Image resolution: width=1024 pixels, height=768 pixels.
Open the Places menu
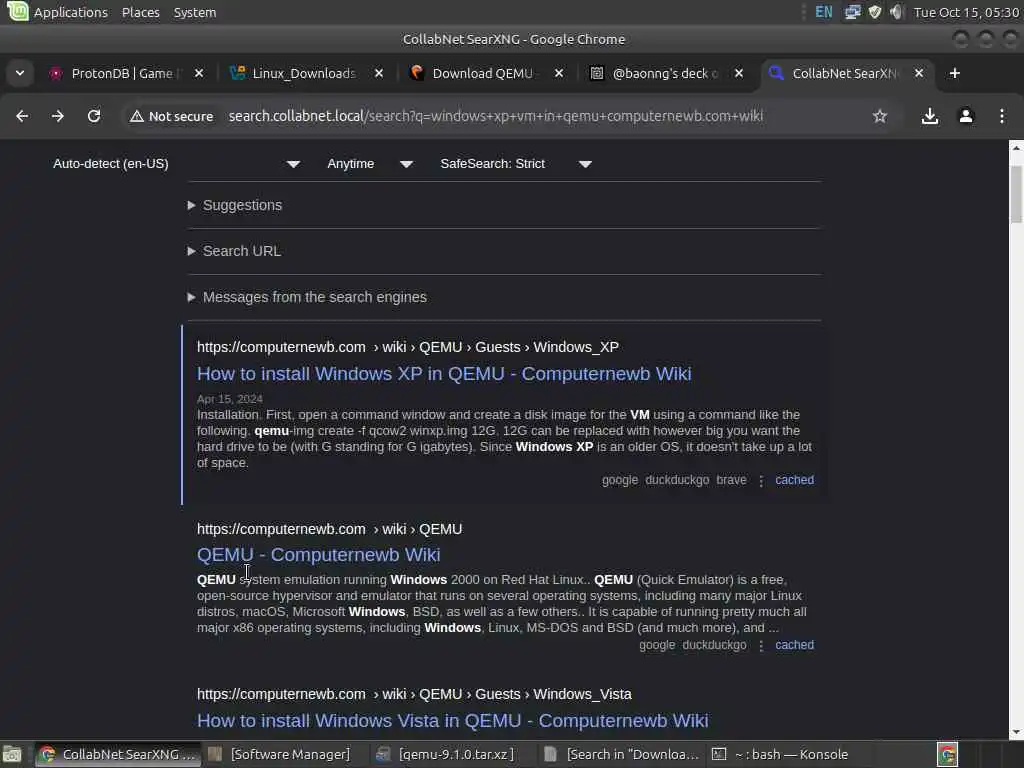pyautogui.click(x=140, y=12)
